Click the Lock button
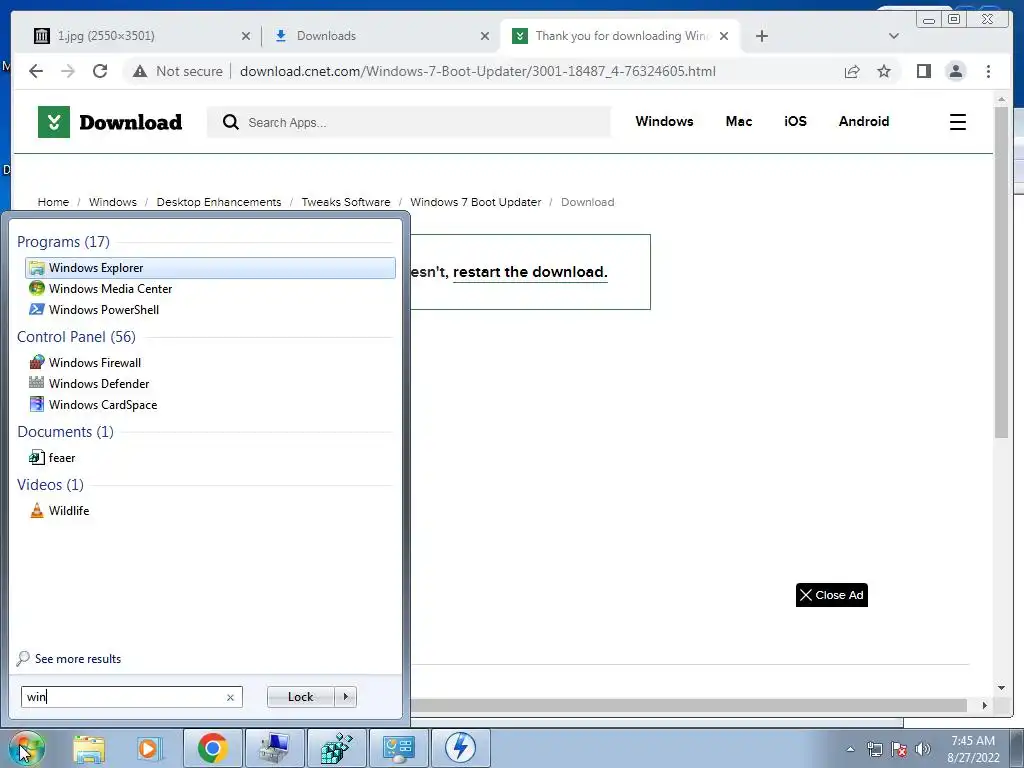 300,697
